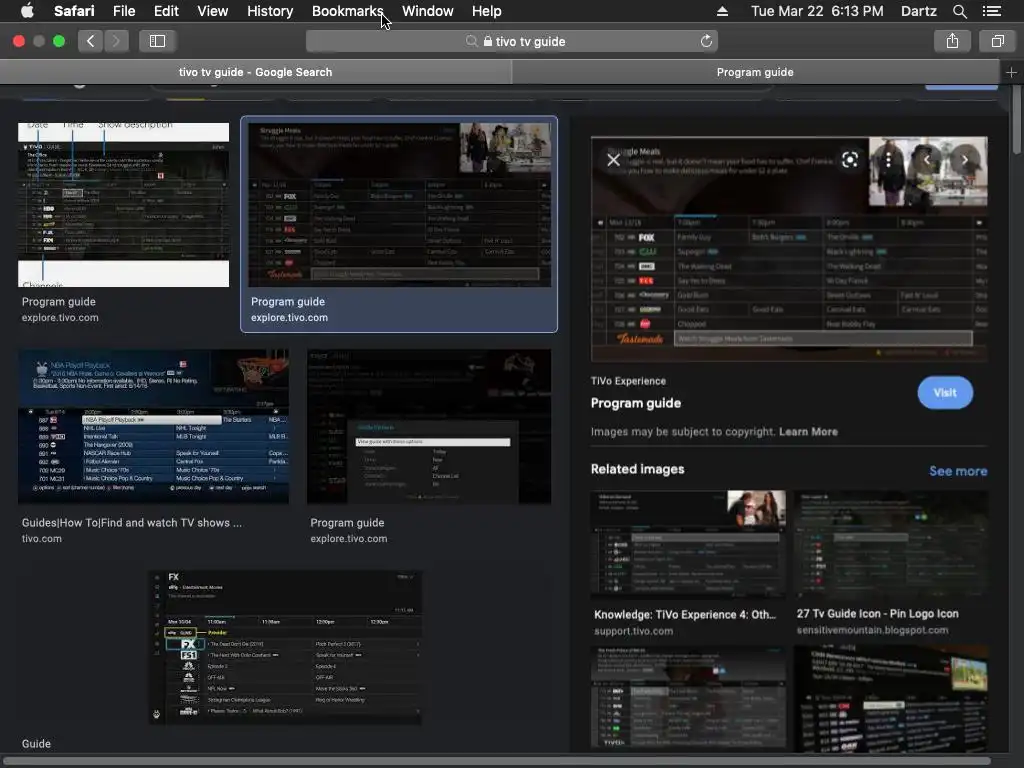The height and width of the screenshot is (768, 1024).
Task: Switch to the Program guide tab
Action: pyautogui.click(x=755, y=72)
